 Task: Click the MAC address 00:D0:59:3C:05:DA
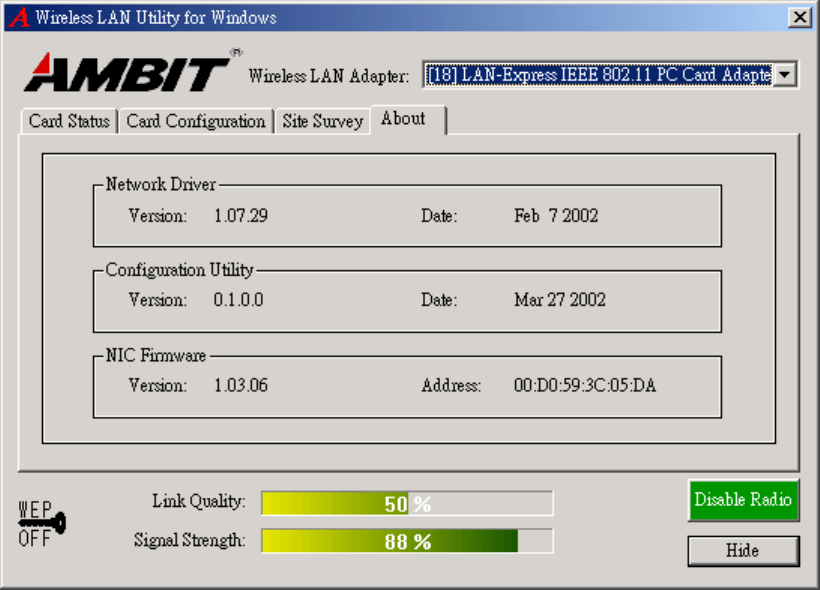click(585, 385)
